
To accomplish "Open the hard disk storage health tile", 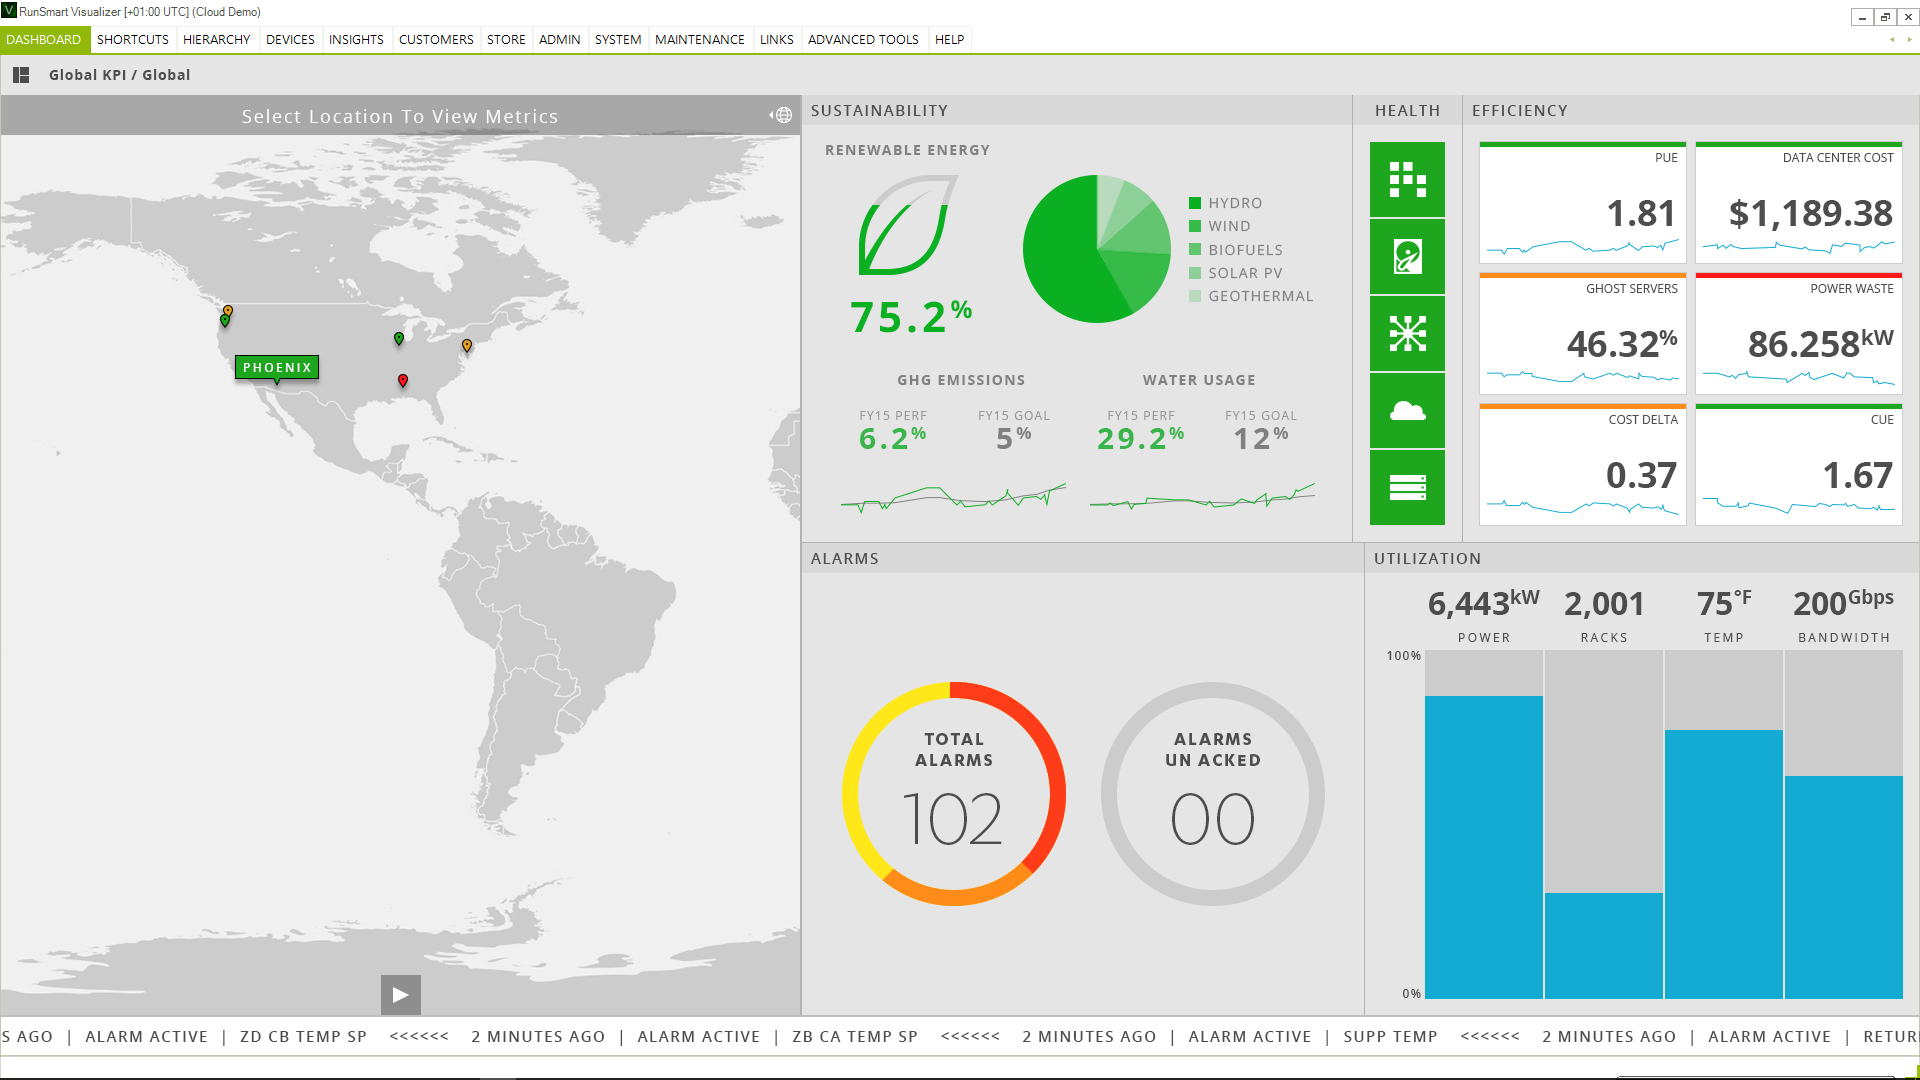I will (x=1407, y=257).
